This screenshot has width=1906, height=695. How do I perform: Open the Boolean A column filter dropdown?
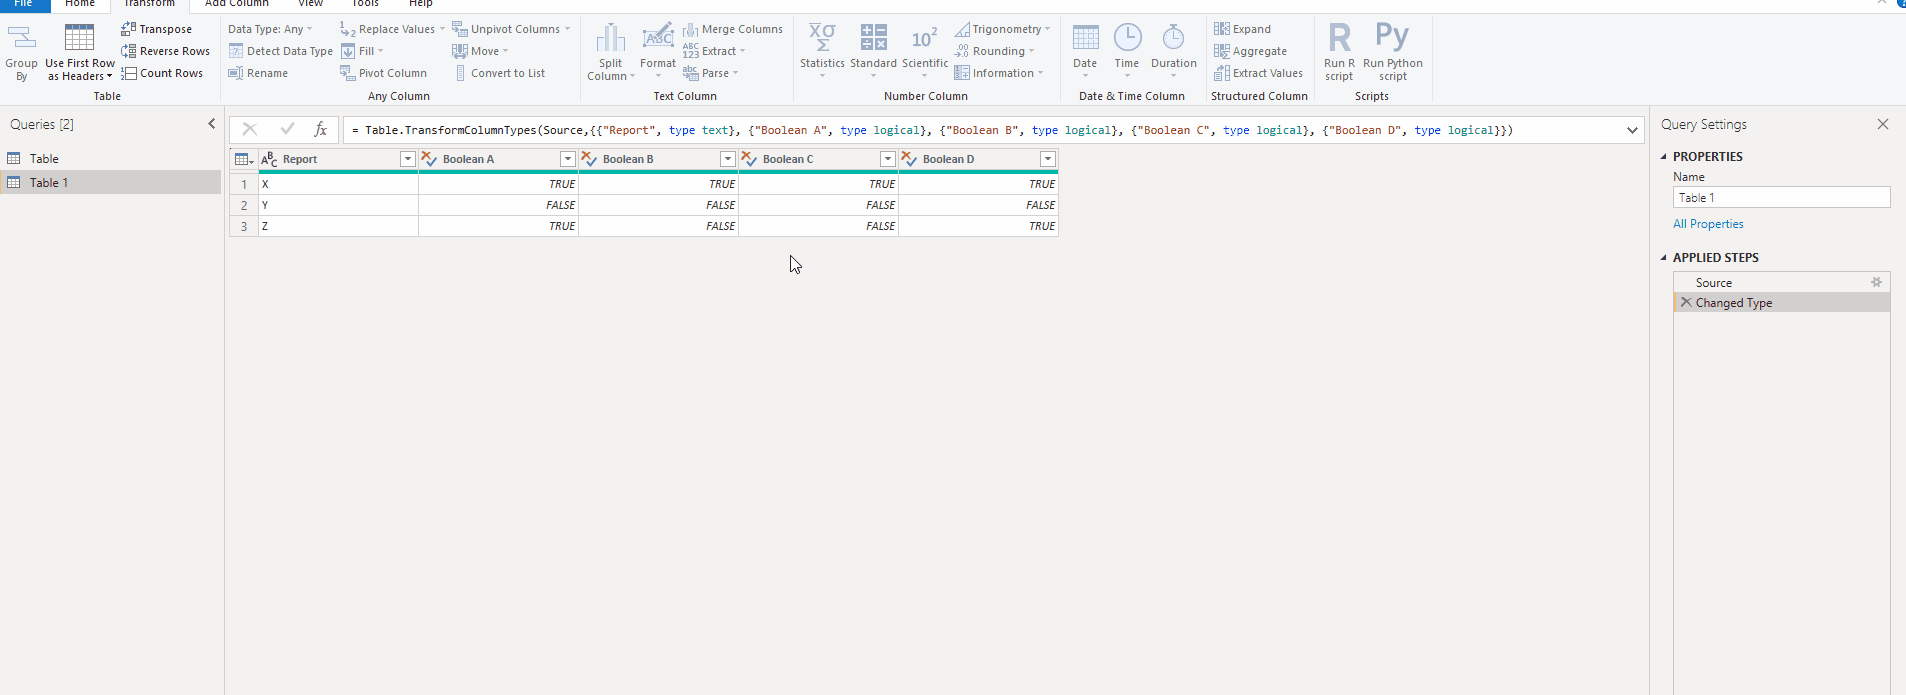coord(567,159)
